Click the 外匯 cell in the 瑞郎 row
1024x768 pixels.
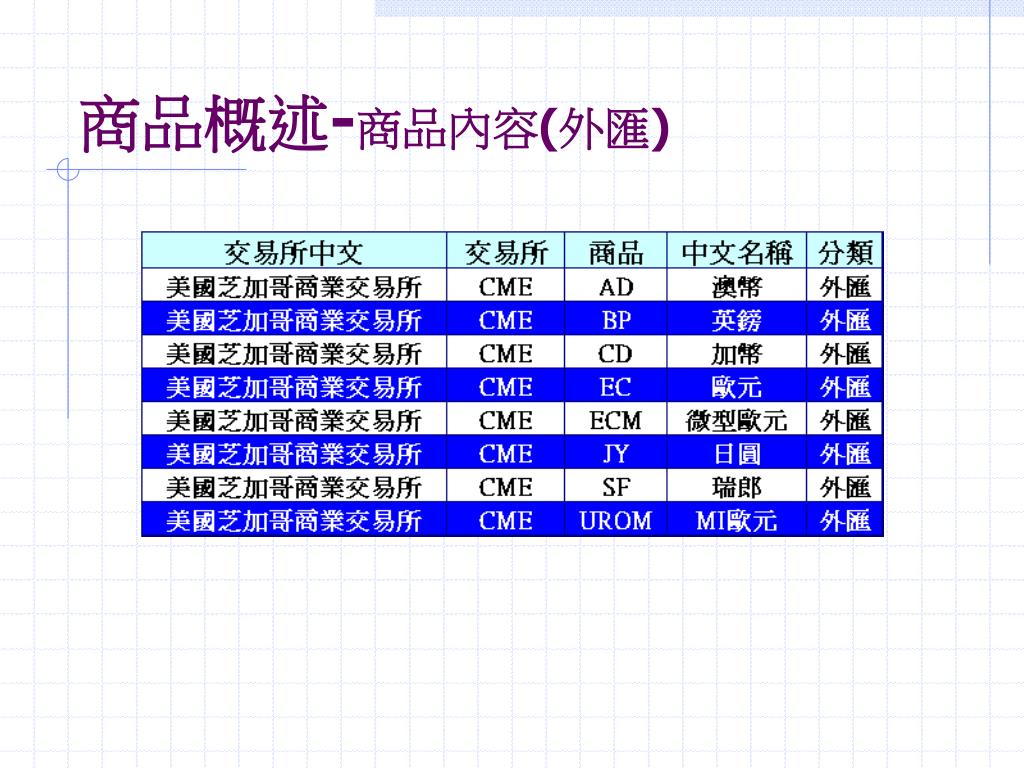[845, 485]
